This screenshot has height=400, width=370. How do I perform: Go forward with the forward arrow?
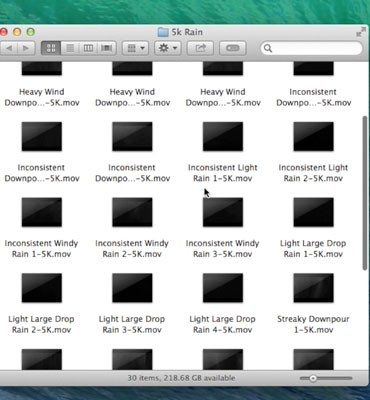click(26, 48)
